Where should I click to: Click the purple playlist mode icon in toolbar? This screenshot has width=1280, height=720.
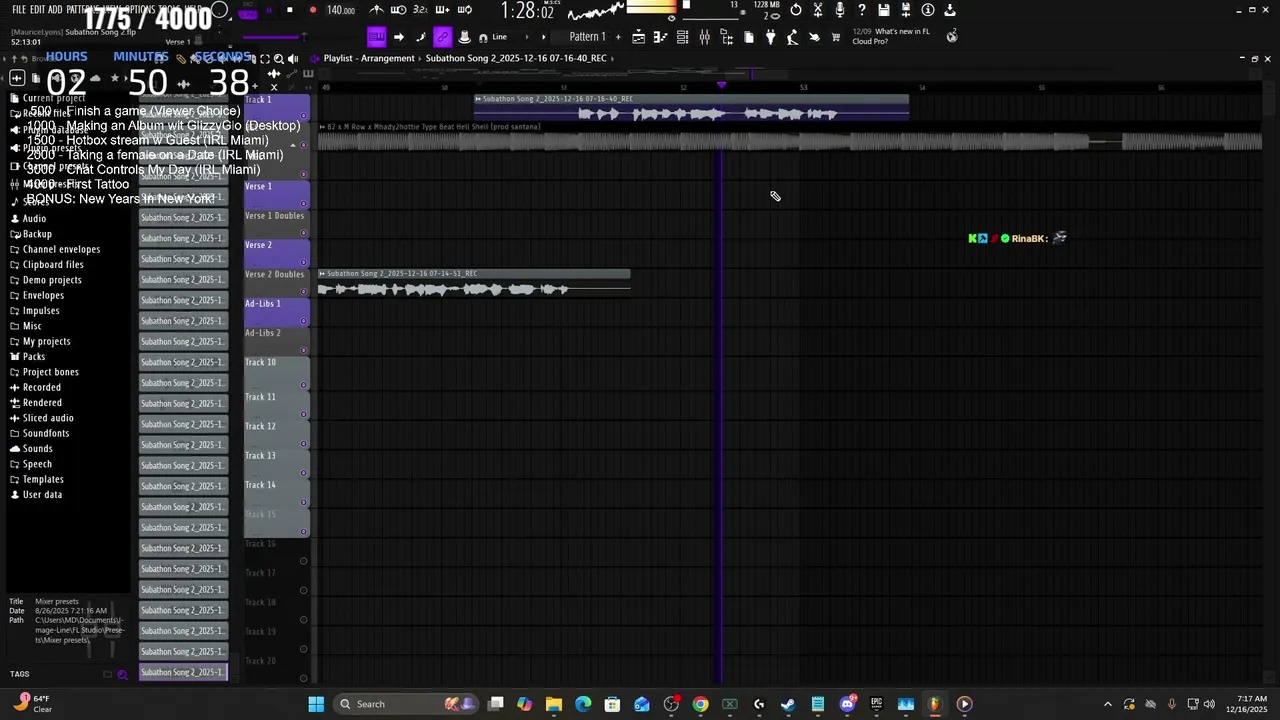coord(377,37)
